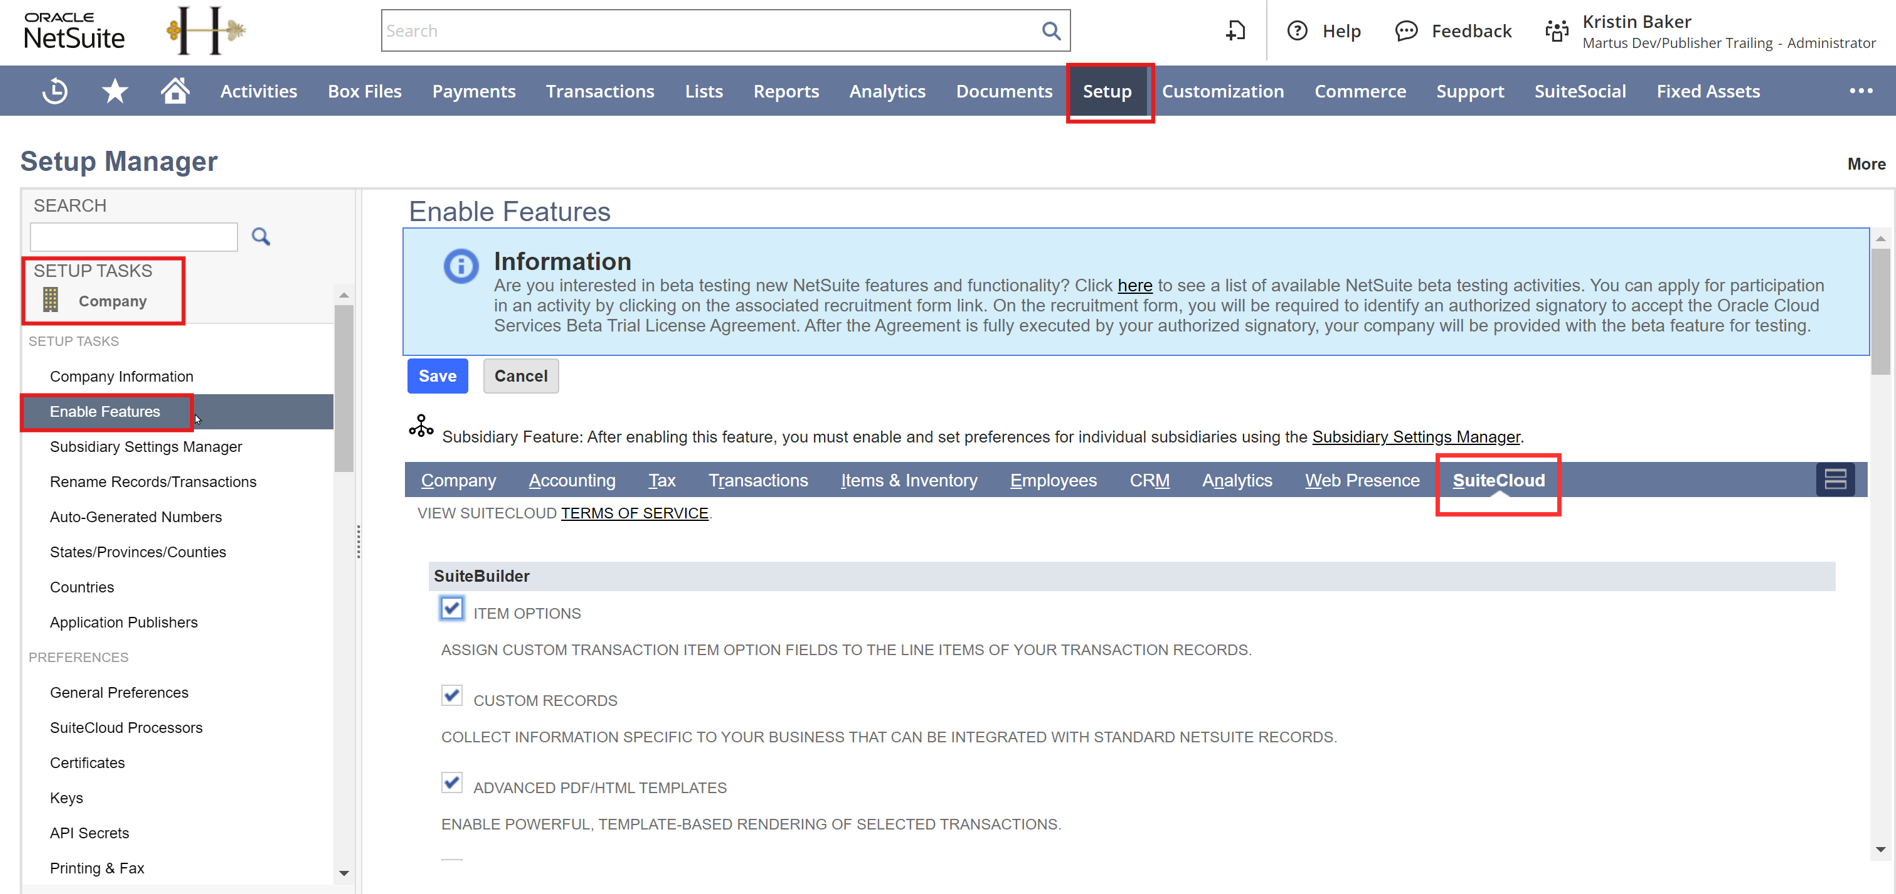This screenshot has height=894, width=1896.
Task: Open General Preferences in sidebar
Action: [119, 692]
